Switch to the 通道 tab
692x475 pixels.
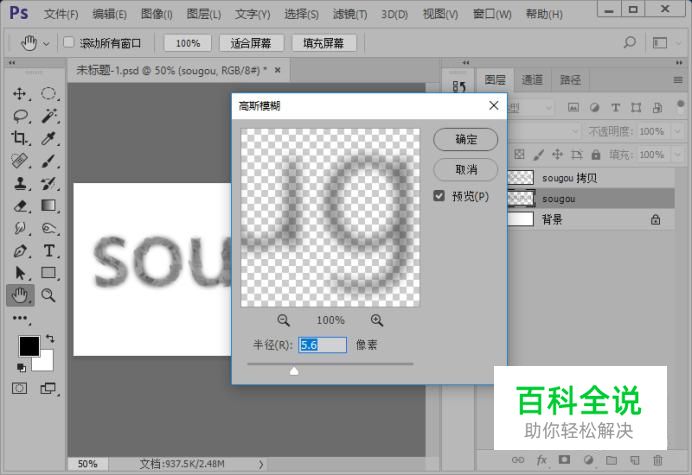click(x=532, y=80)
